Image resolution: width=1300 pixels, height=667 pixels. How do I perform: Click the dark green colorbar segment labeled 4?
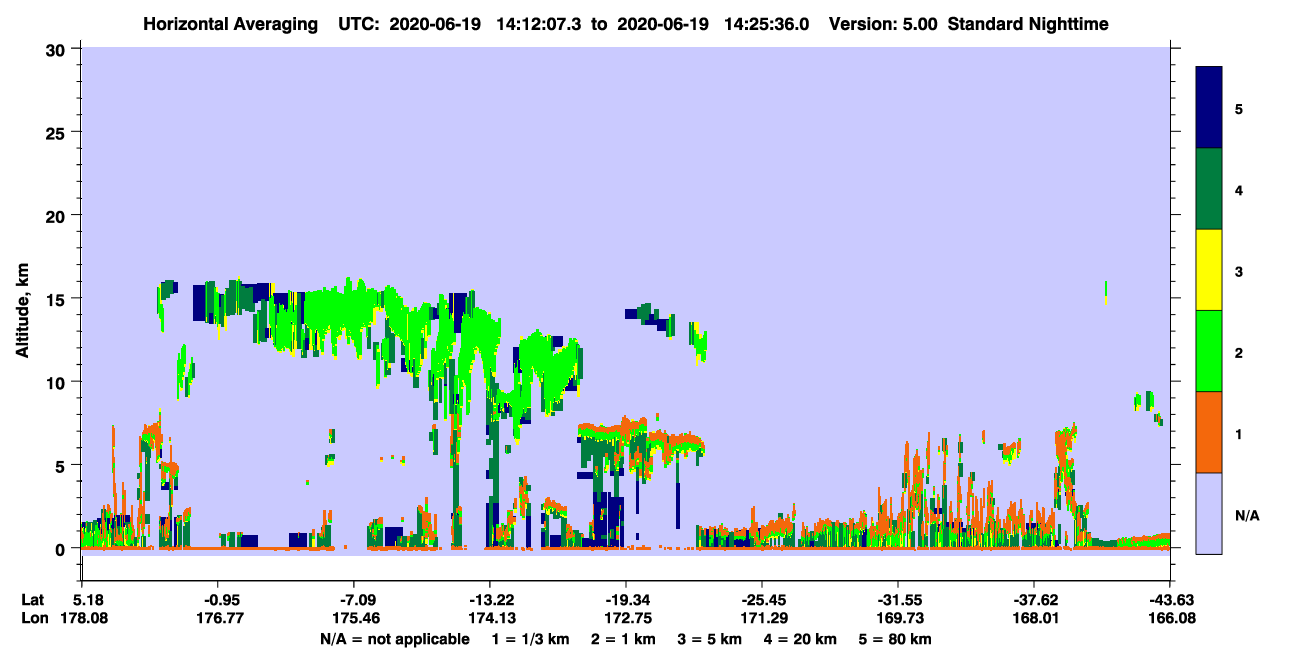1209,189
